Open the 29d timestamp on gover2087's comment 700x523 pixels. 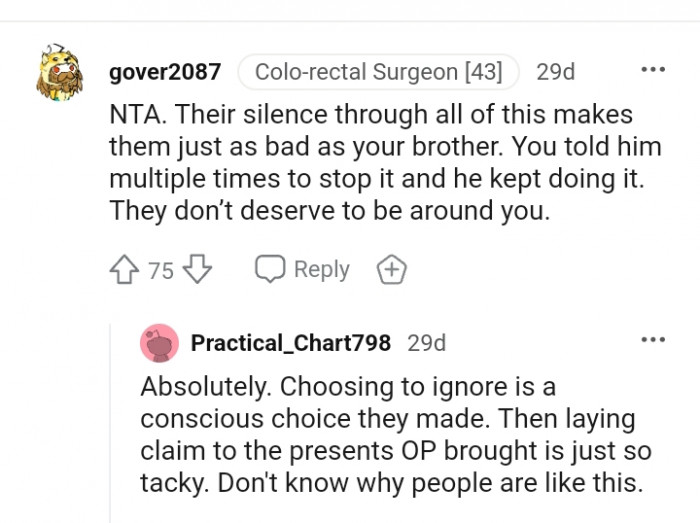coord(555,72)
